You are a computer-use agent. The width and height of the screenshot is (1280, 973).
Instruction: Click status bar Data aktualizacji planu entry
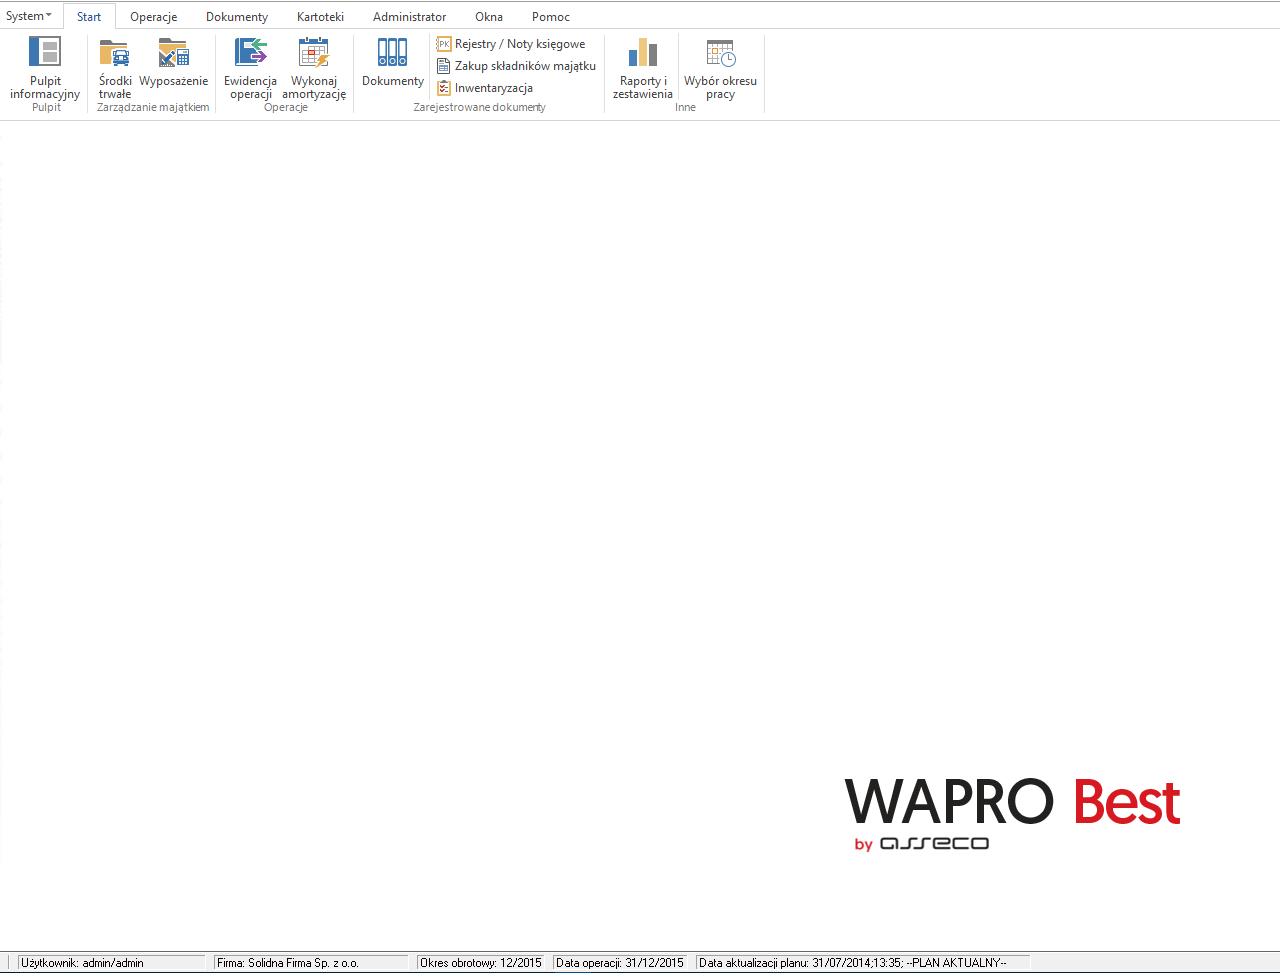(x=863, y=963)
